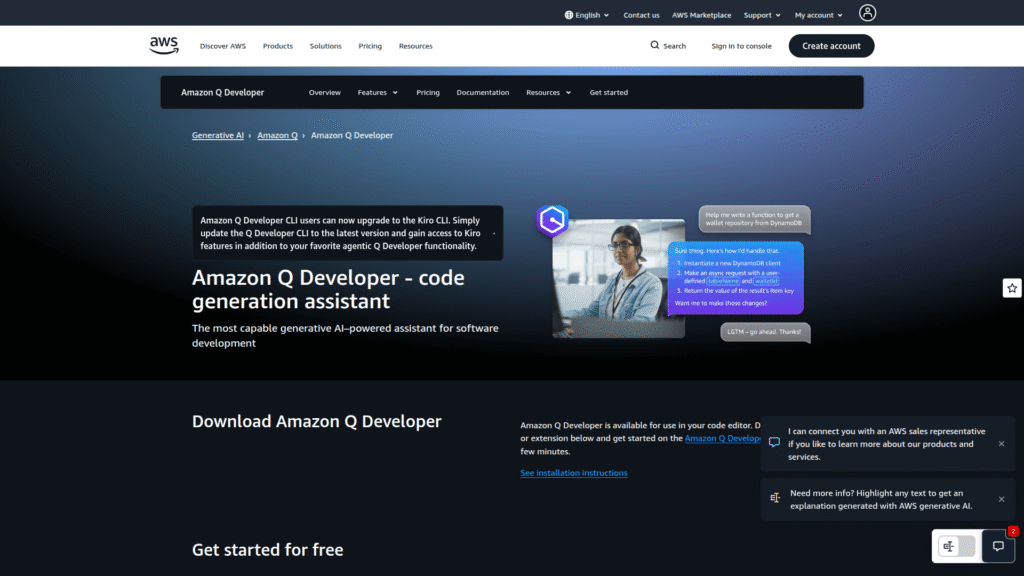1024x576 pixels.
Task: Click the Create account button
Action: 831,46
